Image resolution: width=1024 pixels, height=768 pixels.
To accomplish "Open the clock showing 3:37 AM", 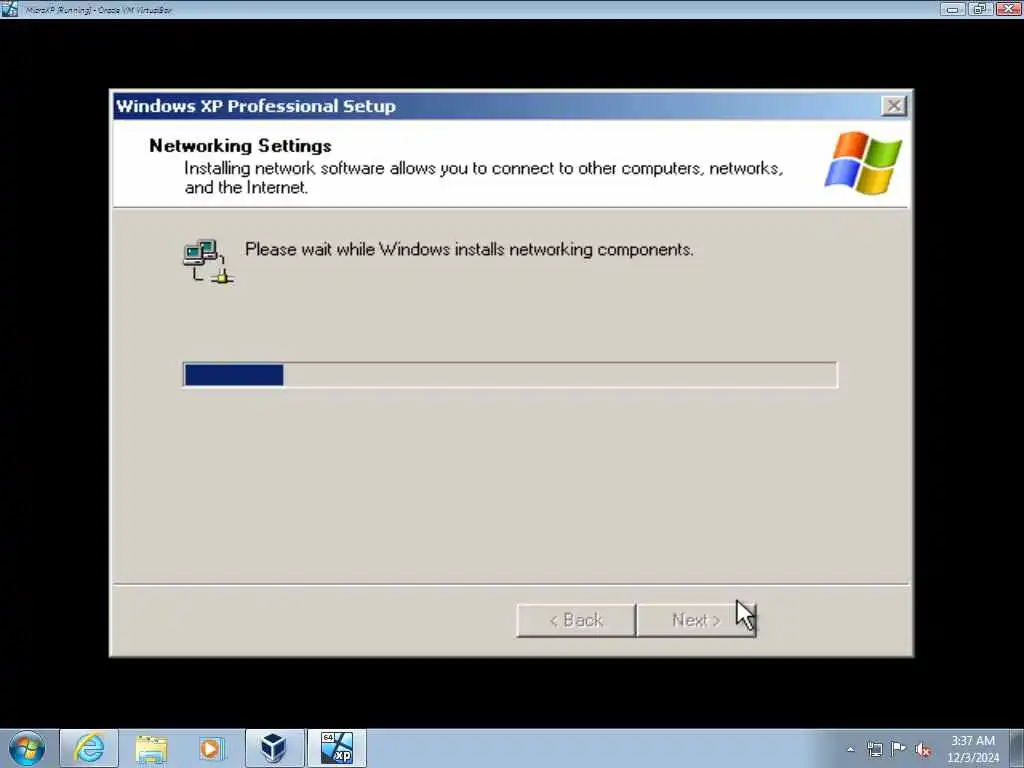I will click(972, 749).
